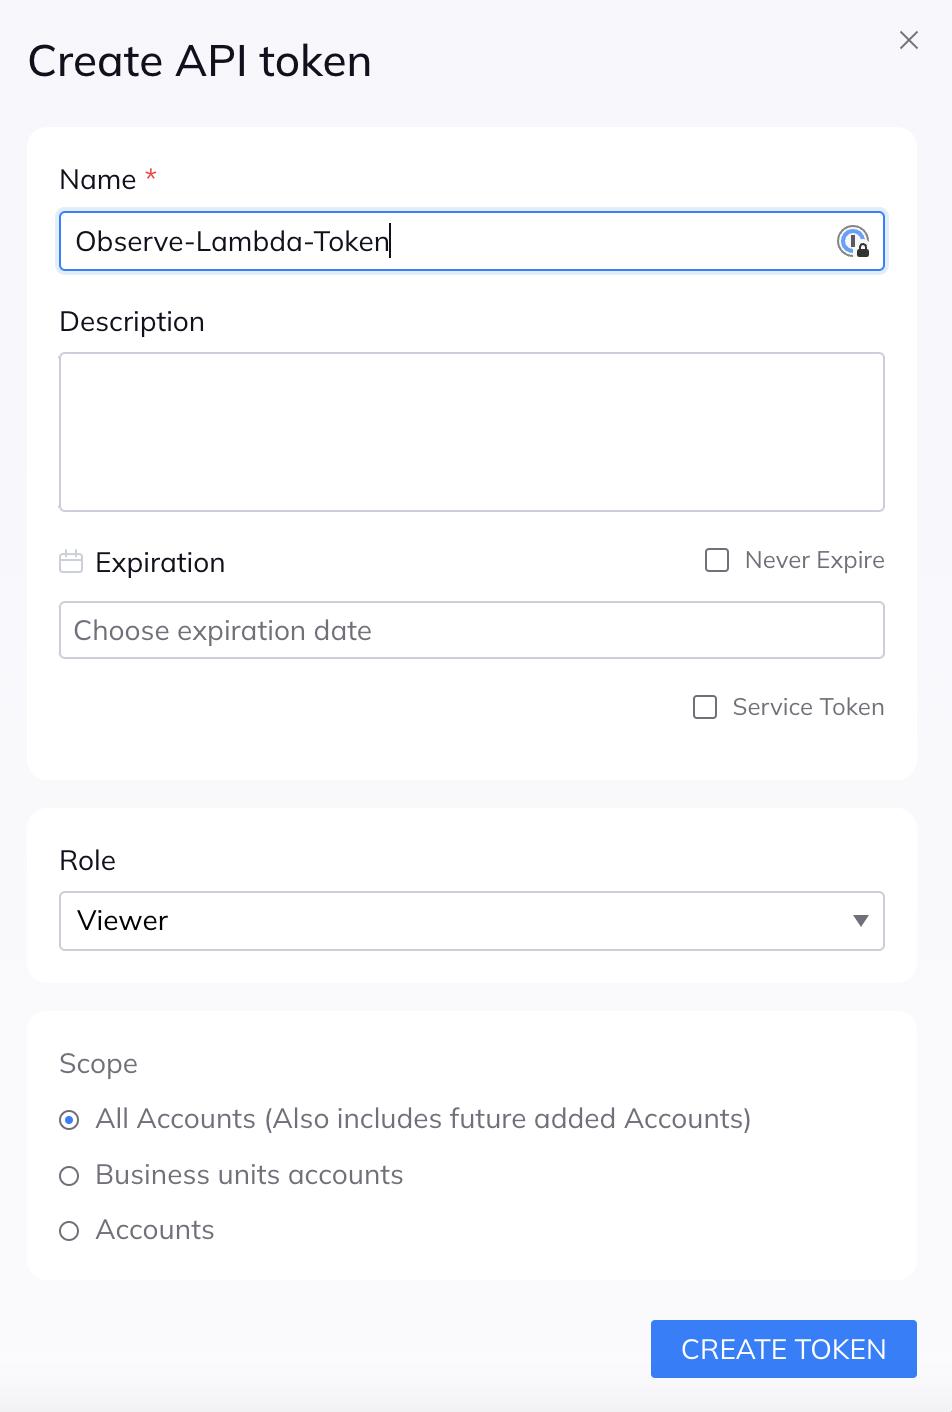This screenshot has height=1412, width=952.
Task: Click the calendar icon beside Expiration
Action: pyautogui.click(x=71, y=562)
